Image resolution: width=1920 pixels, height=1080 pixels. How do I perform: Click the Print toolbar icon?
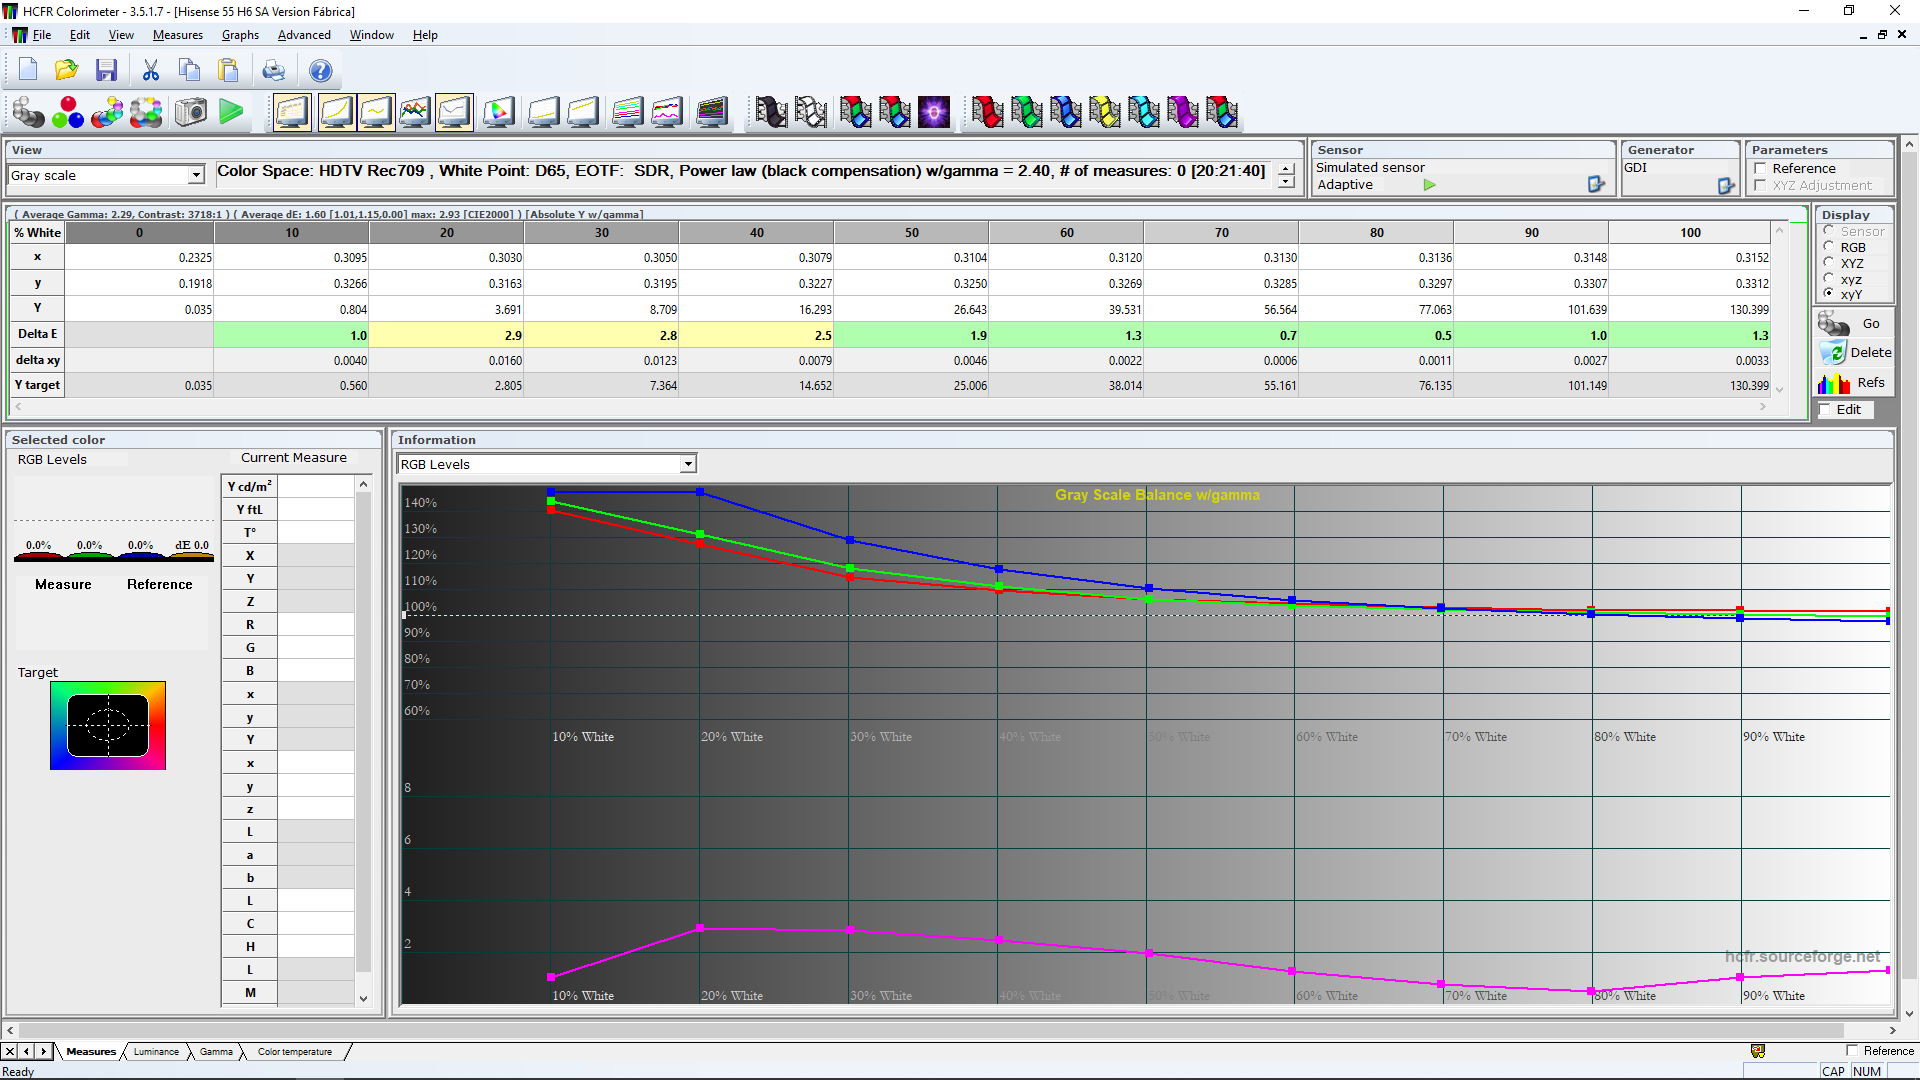(x=273, y=70)
